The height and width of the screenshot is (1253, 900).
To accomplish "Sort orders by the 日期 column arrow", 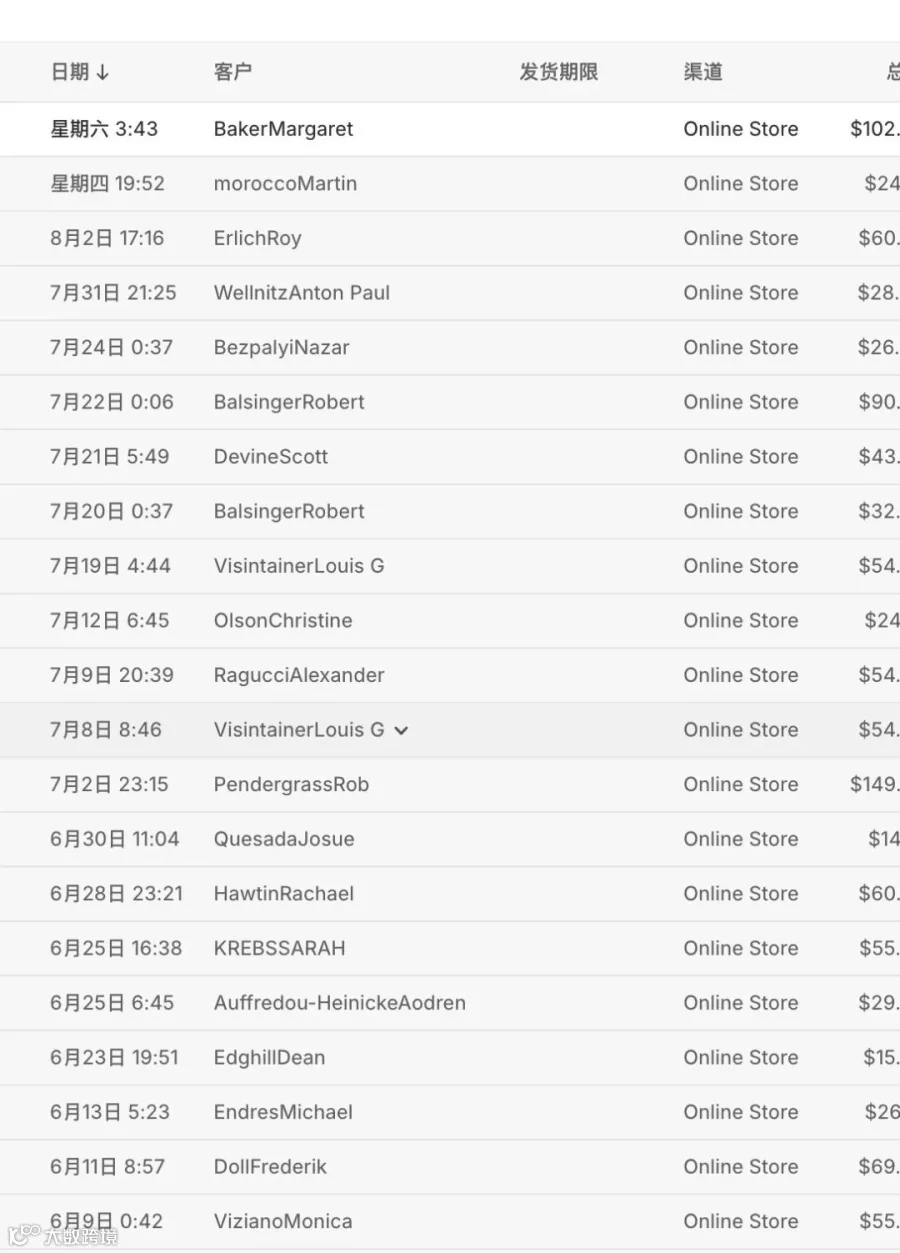I will pyautogui.click(x=102, y=72).
